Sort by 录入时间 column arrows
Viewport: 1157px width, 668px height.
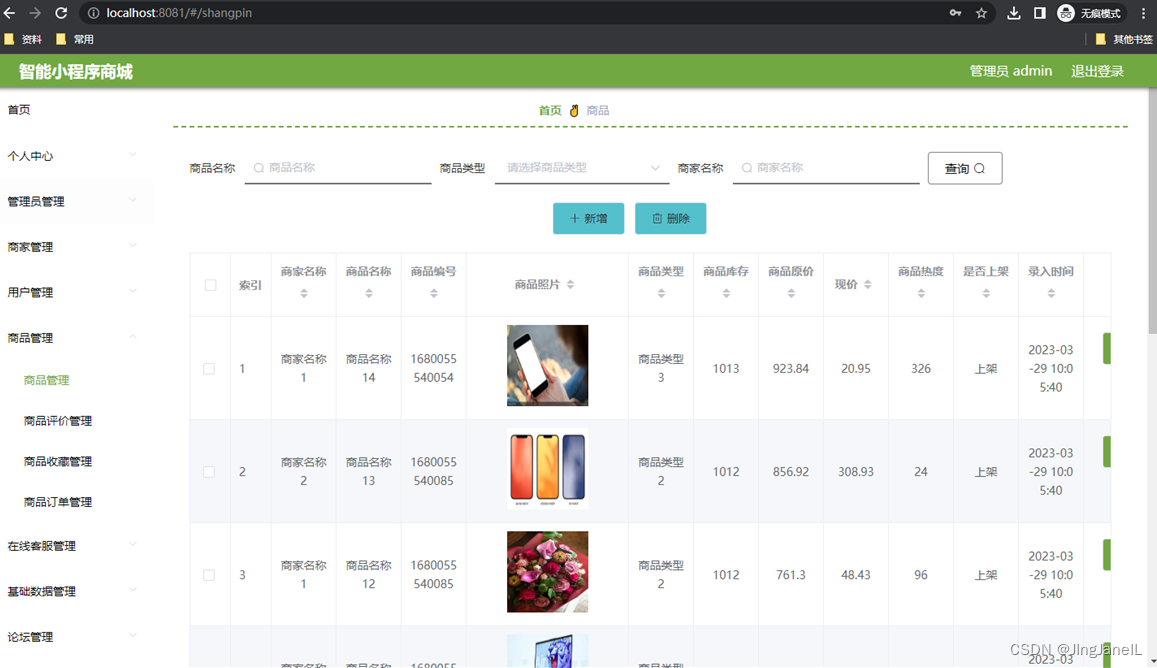coord(1051,293)
